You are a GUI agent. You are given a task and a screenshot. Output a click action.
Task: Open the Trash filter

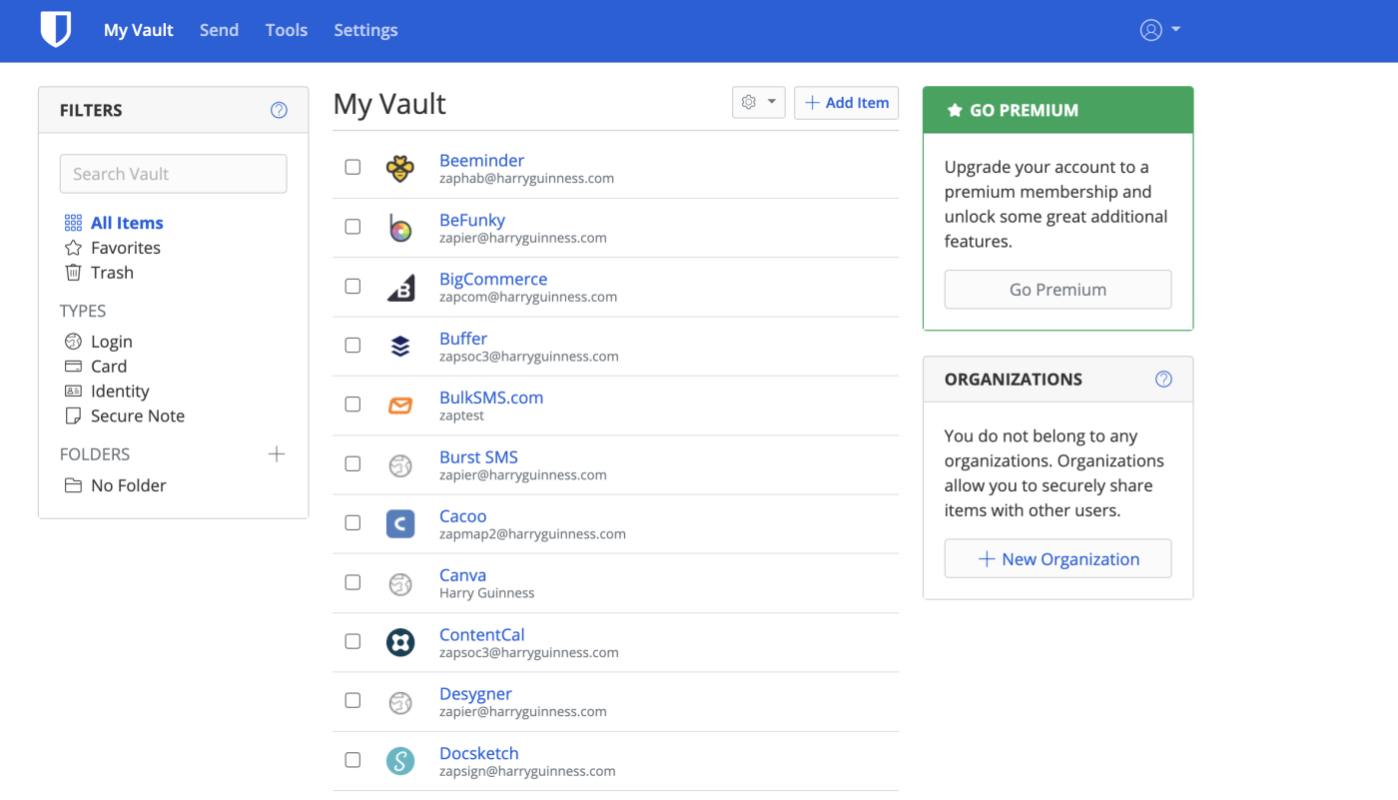(112, 272)
